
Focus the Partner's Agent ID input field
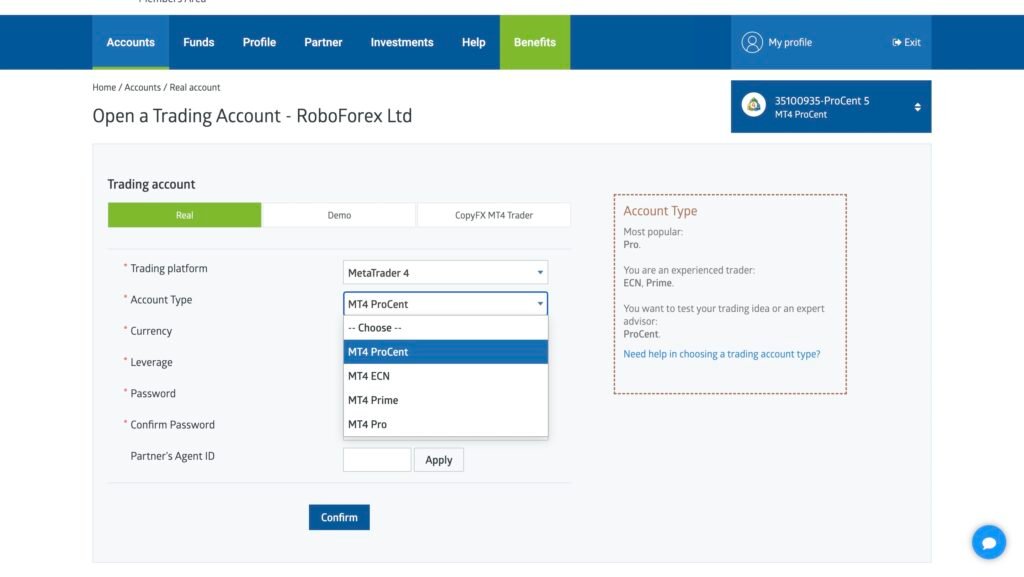pyautogui.click(x=377, y=460)
